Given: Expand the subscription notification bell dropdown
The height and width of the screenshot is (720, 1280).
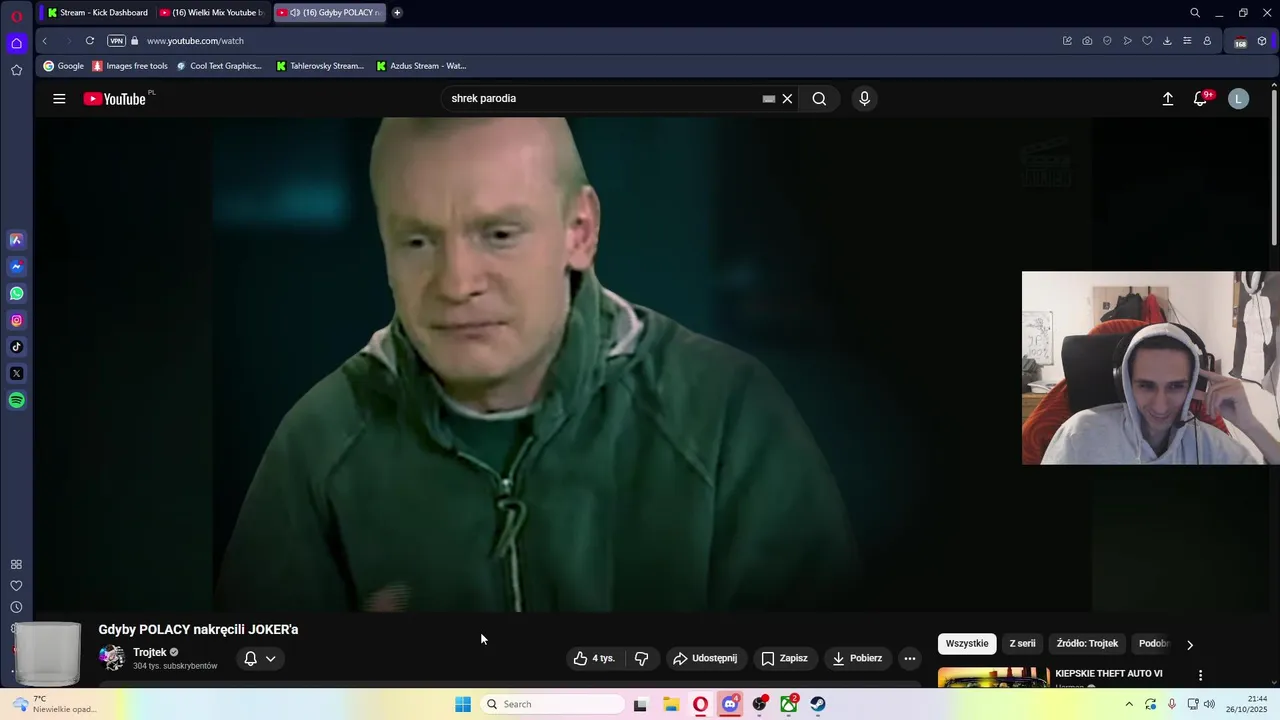Looking at the screenshot, I should coord(260,658).
